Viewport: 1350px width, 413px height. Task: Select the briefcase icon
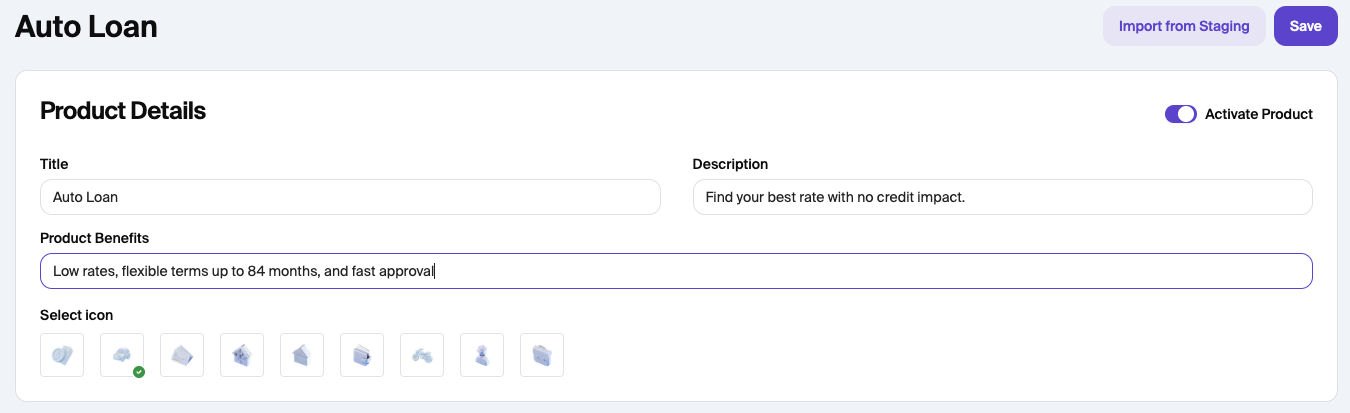(542, 355)
